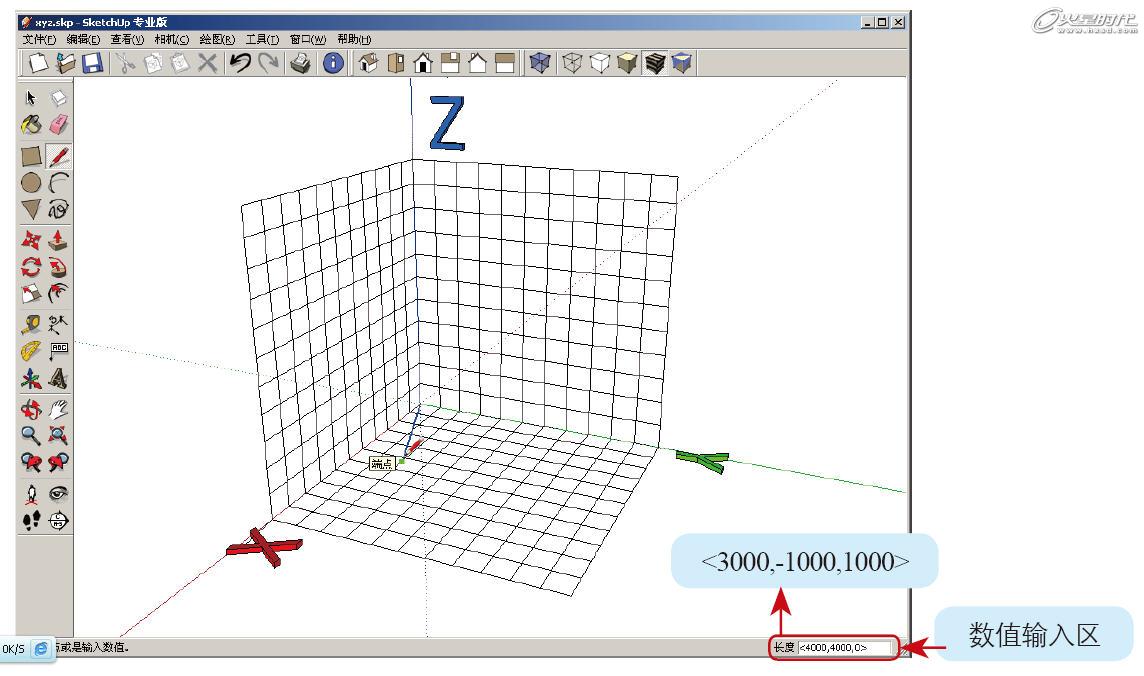Create a new file with New icon
This screenshot has width=1144, height=676.
[x=38, y=63]
